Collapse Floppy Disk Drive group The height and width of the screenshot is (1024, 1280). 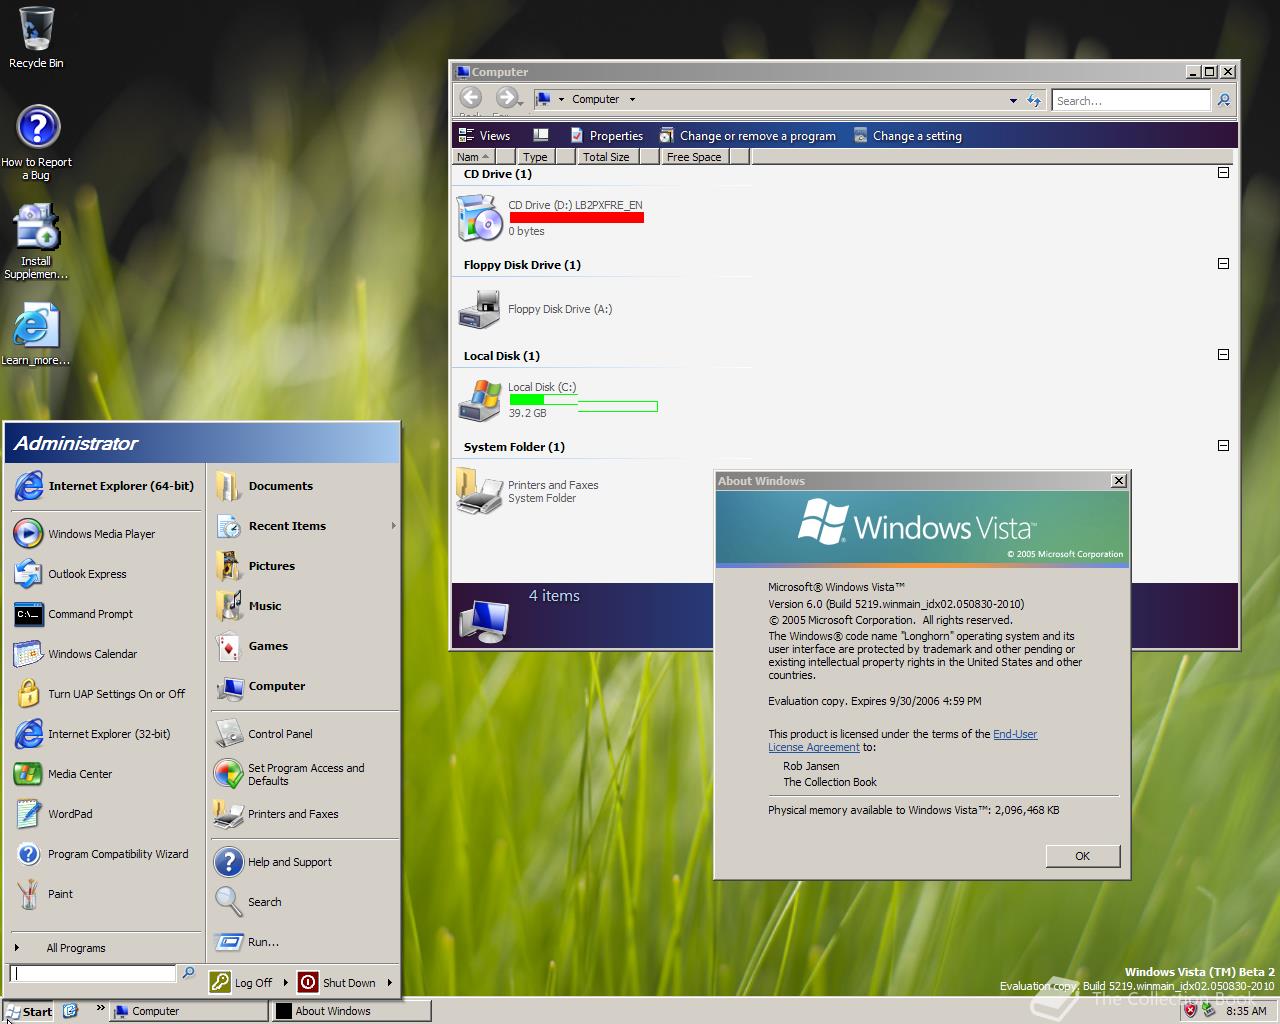coord(1223,264)
